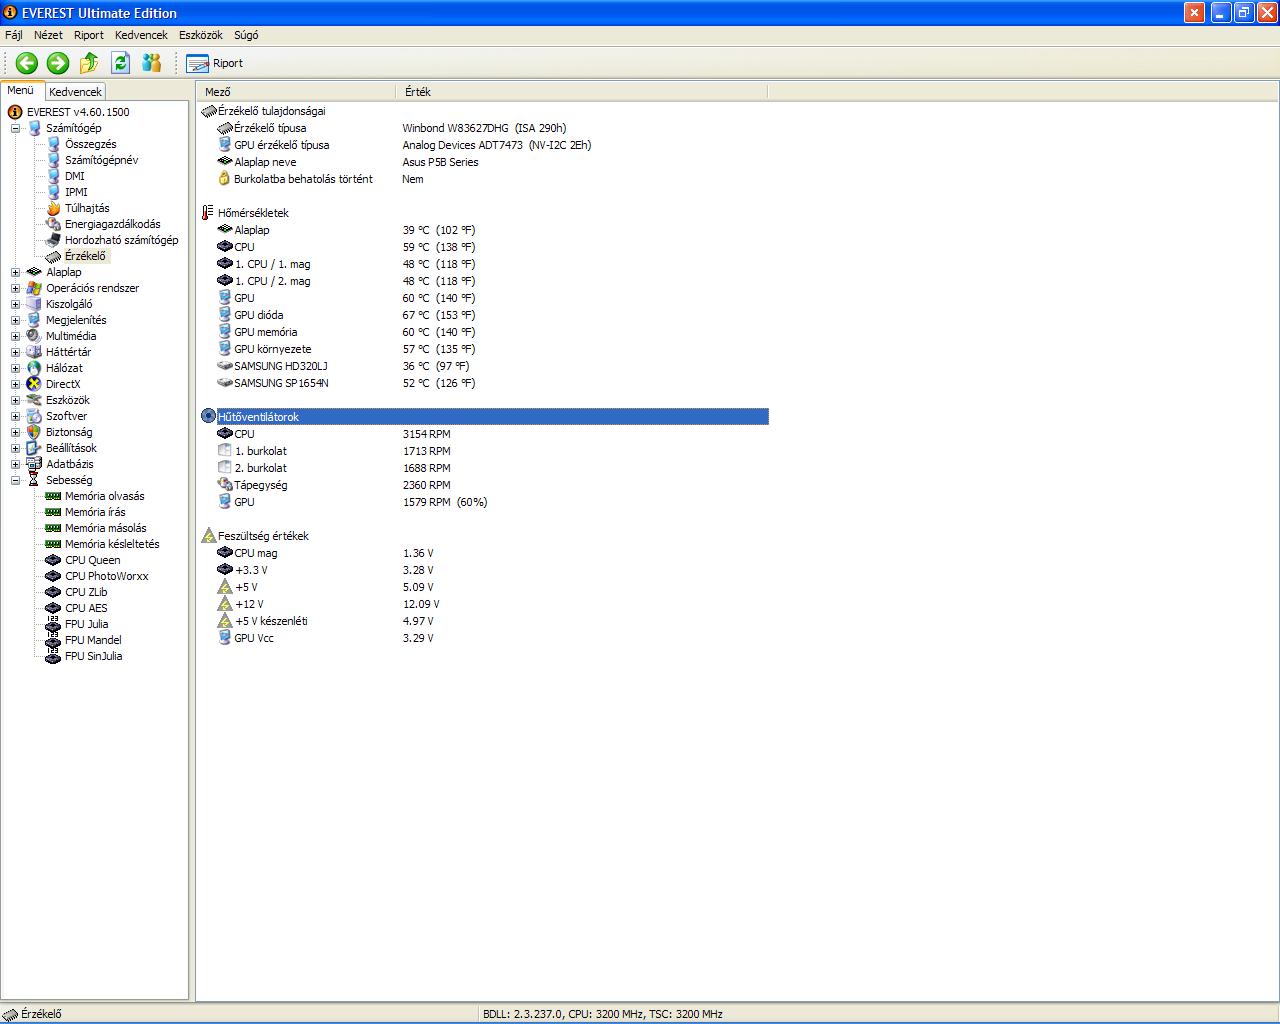Click the Mező column header
Viewport: 1280px width, 1024px height.
[297, 92]
